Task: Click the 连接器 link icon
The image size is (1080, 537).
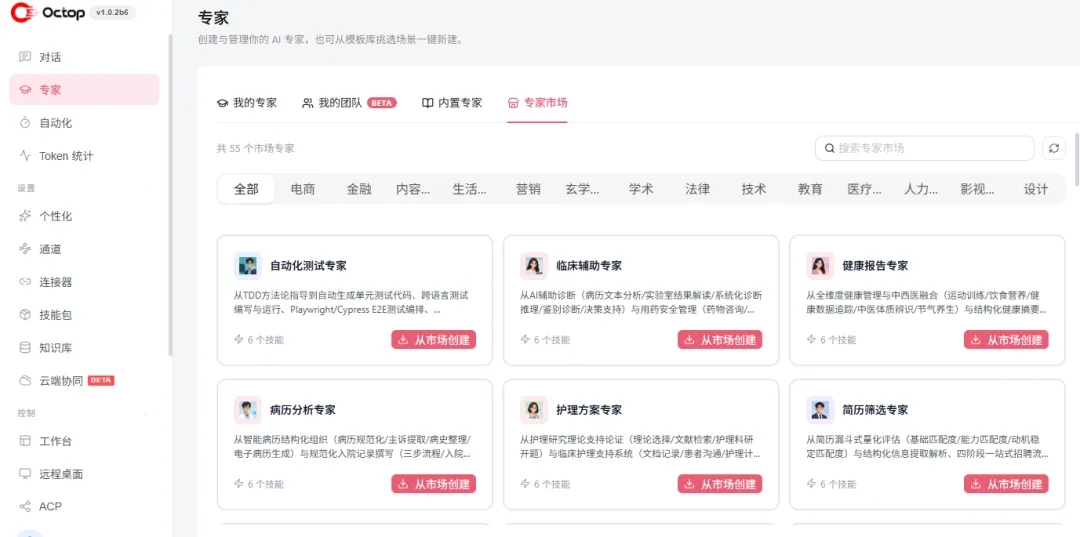Action: [x=25, y=282]
